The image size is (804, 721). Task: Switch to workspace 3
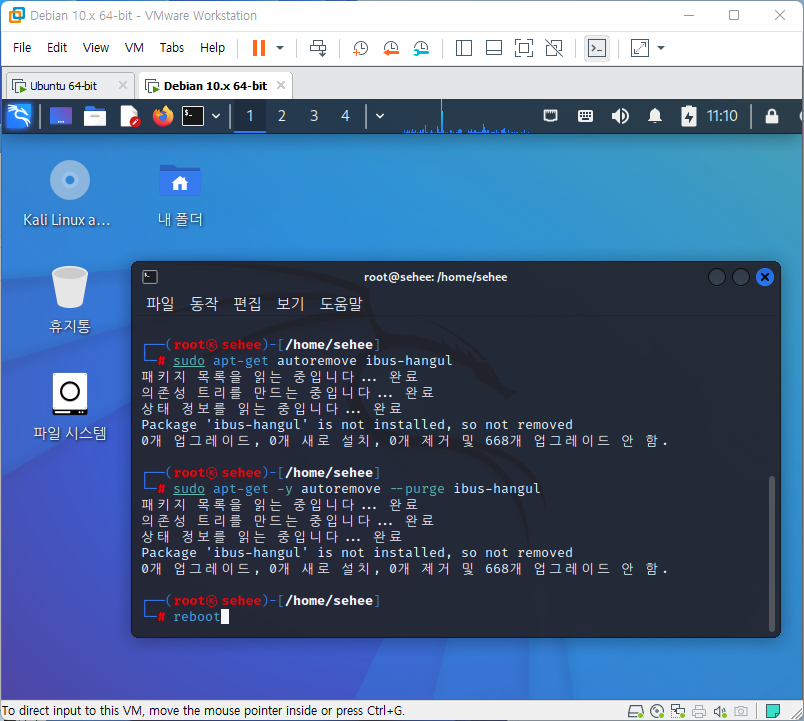314,116
